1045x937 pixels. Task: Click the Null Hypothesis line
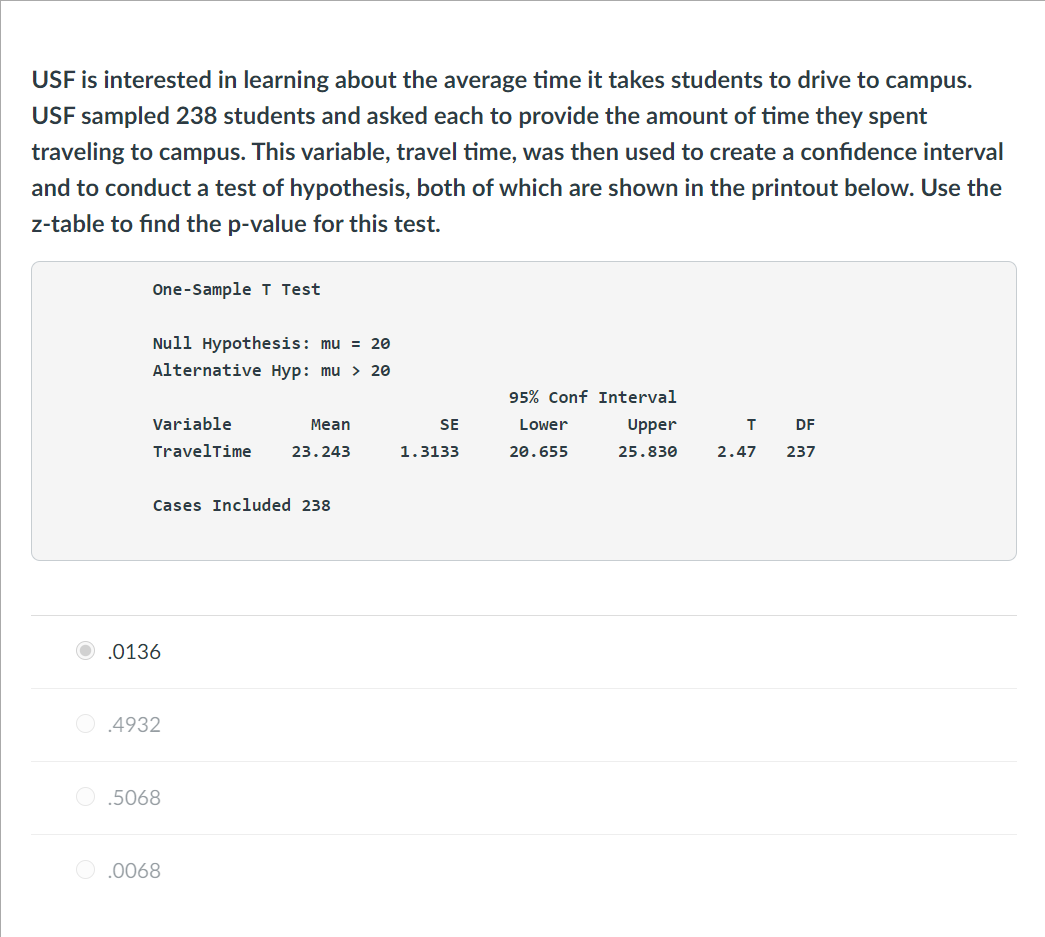point(271,344)
